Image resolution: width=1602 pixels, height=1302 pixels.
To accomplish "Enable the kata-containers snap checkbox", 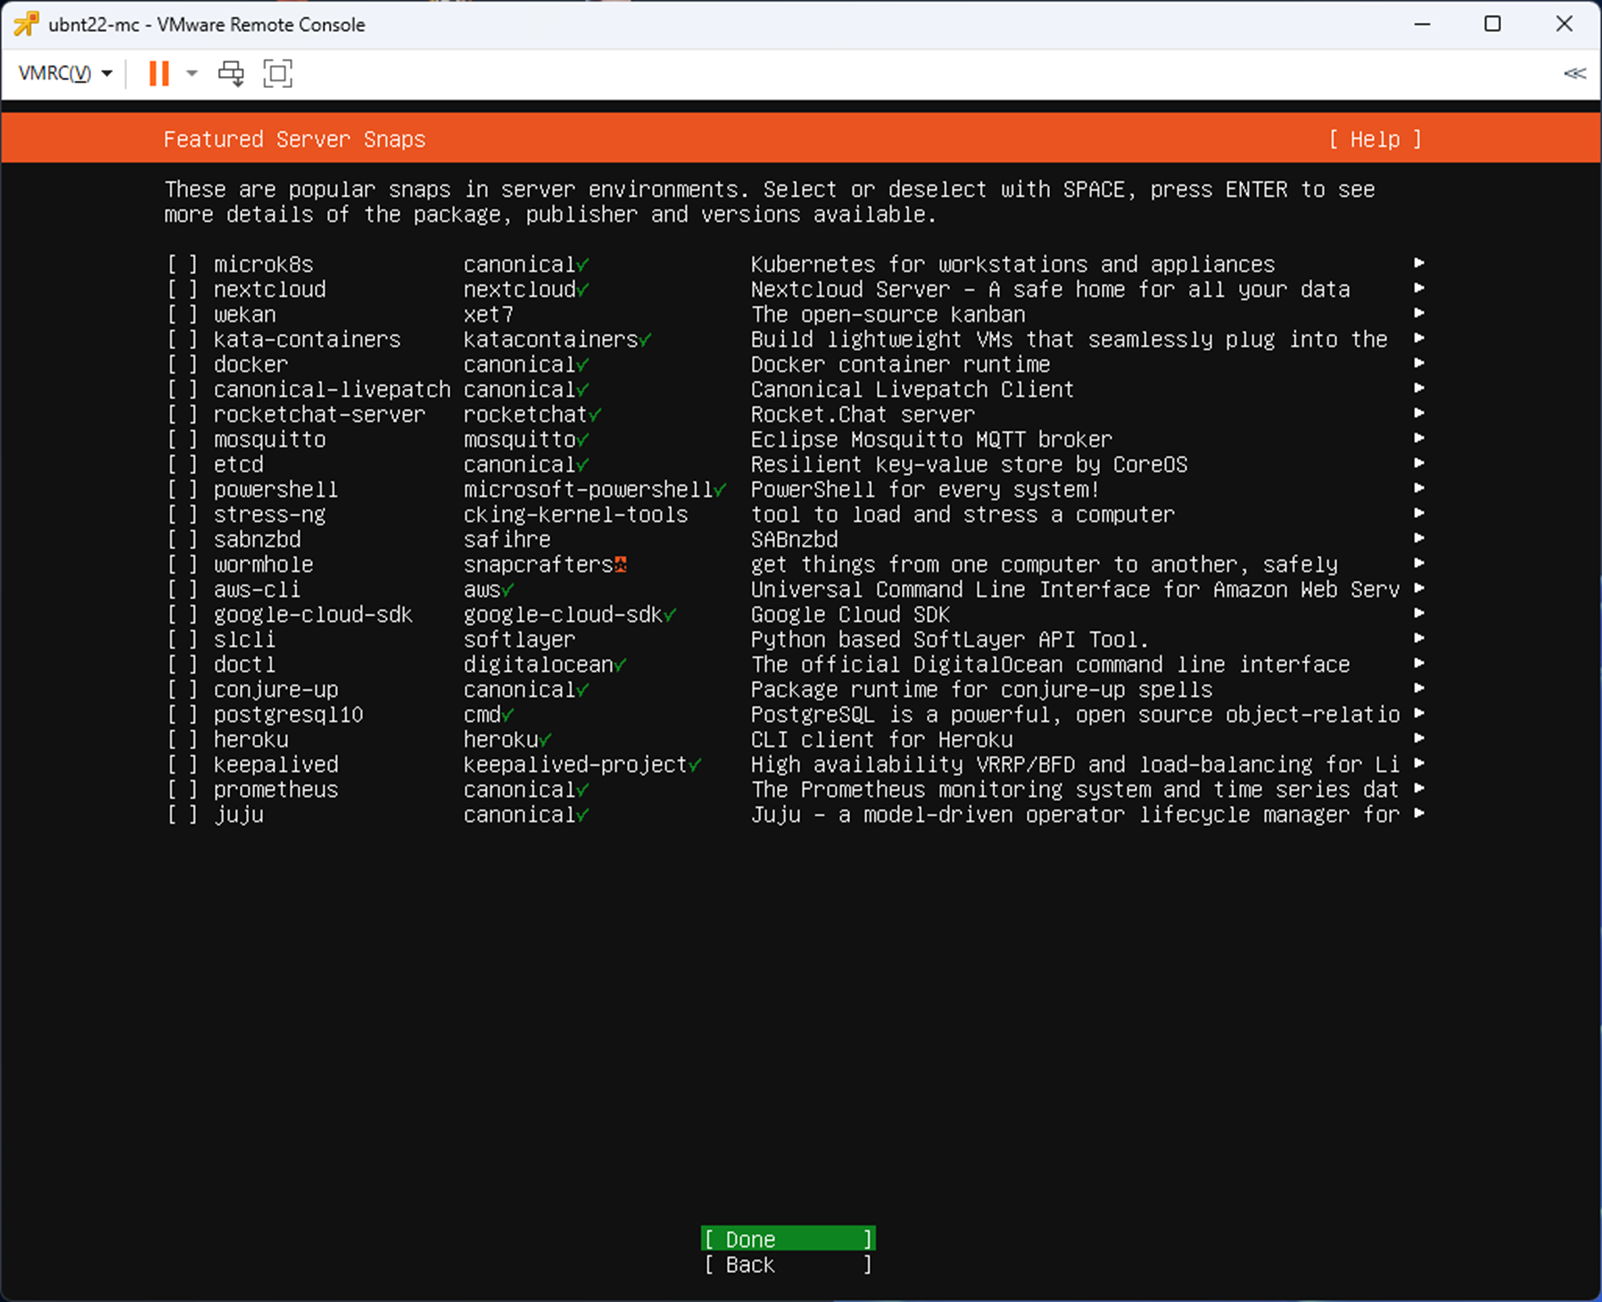I will [182, 339].
